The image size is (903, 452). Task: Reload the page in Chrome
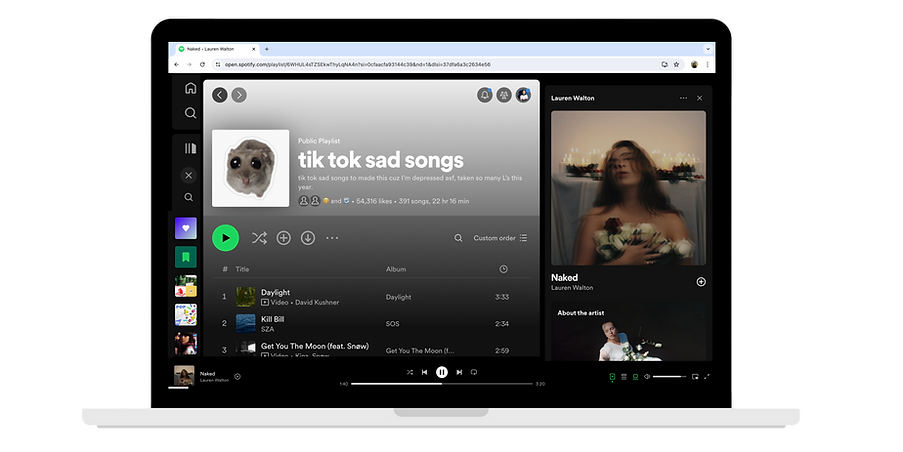click(202, 64)
